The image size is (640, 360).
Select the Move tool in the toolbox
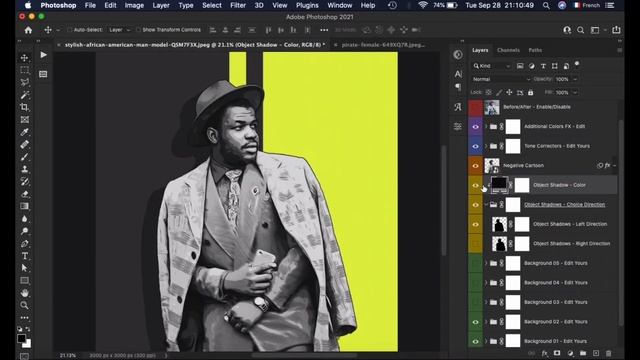pyautogui.click(x=24, y=58)
